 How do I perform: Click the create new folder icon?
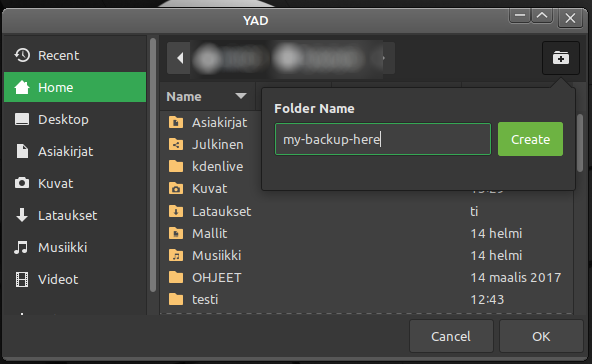pyautogui.click(x=561, y=58)
